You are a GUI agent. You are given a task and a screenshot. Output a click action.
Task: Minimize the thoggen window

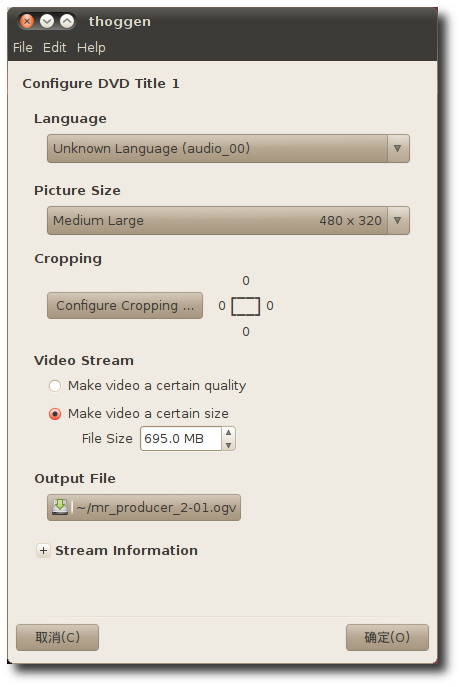point(47,21)
